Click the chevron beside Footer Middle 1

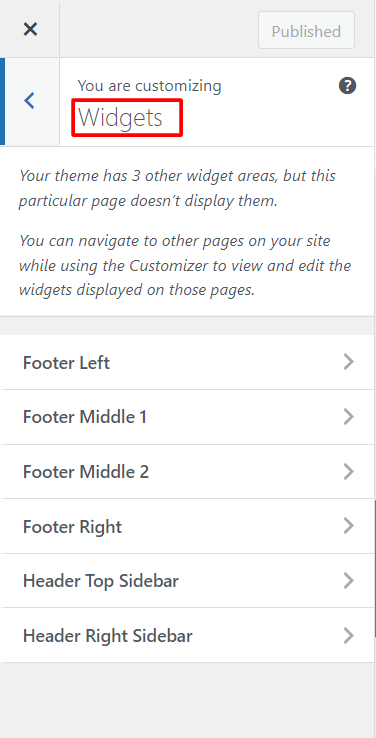point(348,417)
